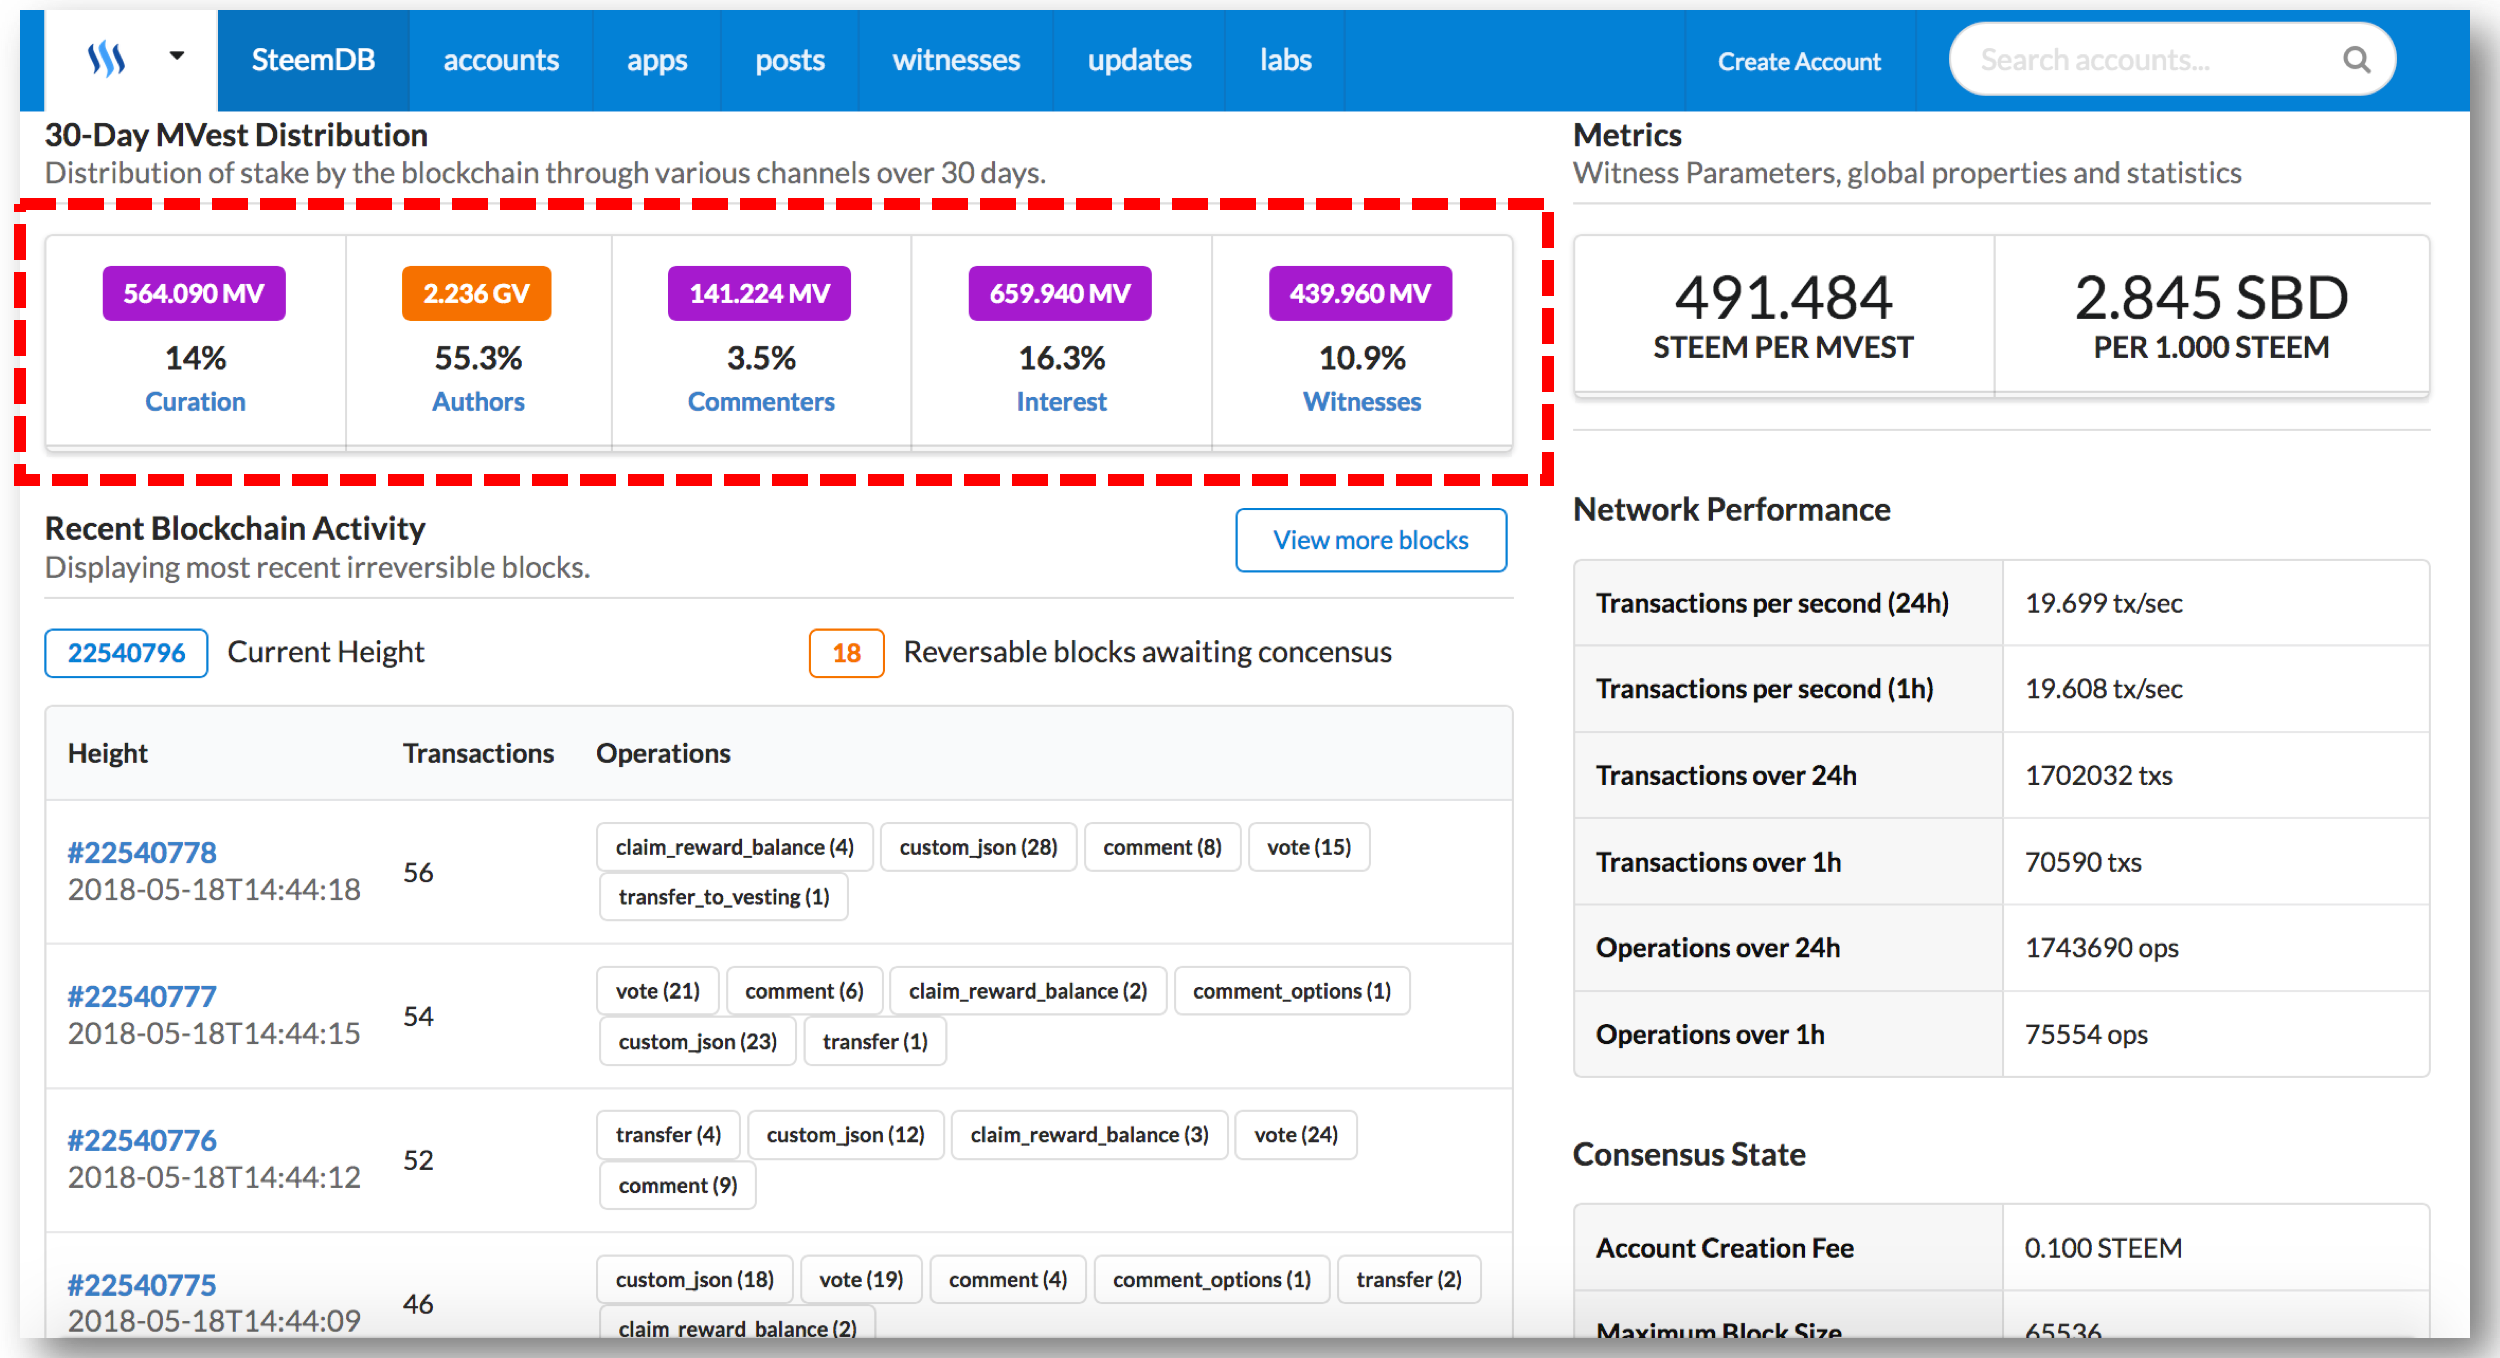The height and width of the screenshot is (1358, 2500).
Task: Click transfer (4) operation tag
Action: 668,1135
